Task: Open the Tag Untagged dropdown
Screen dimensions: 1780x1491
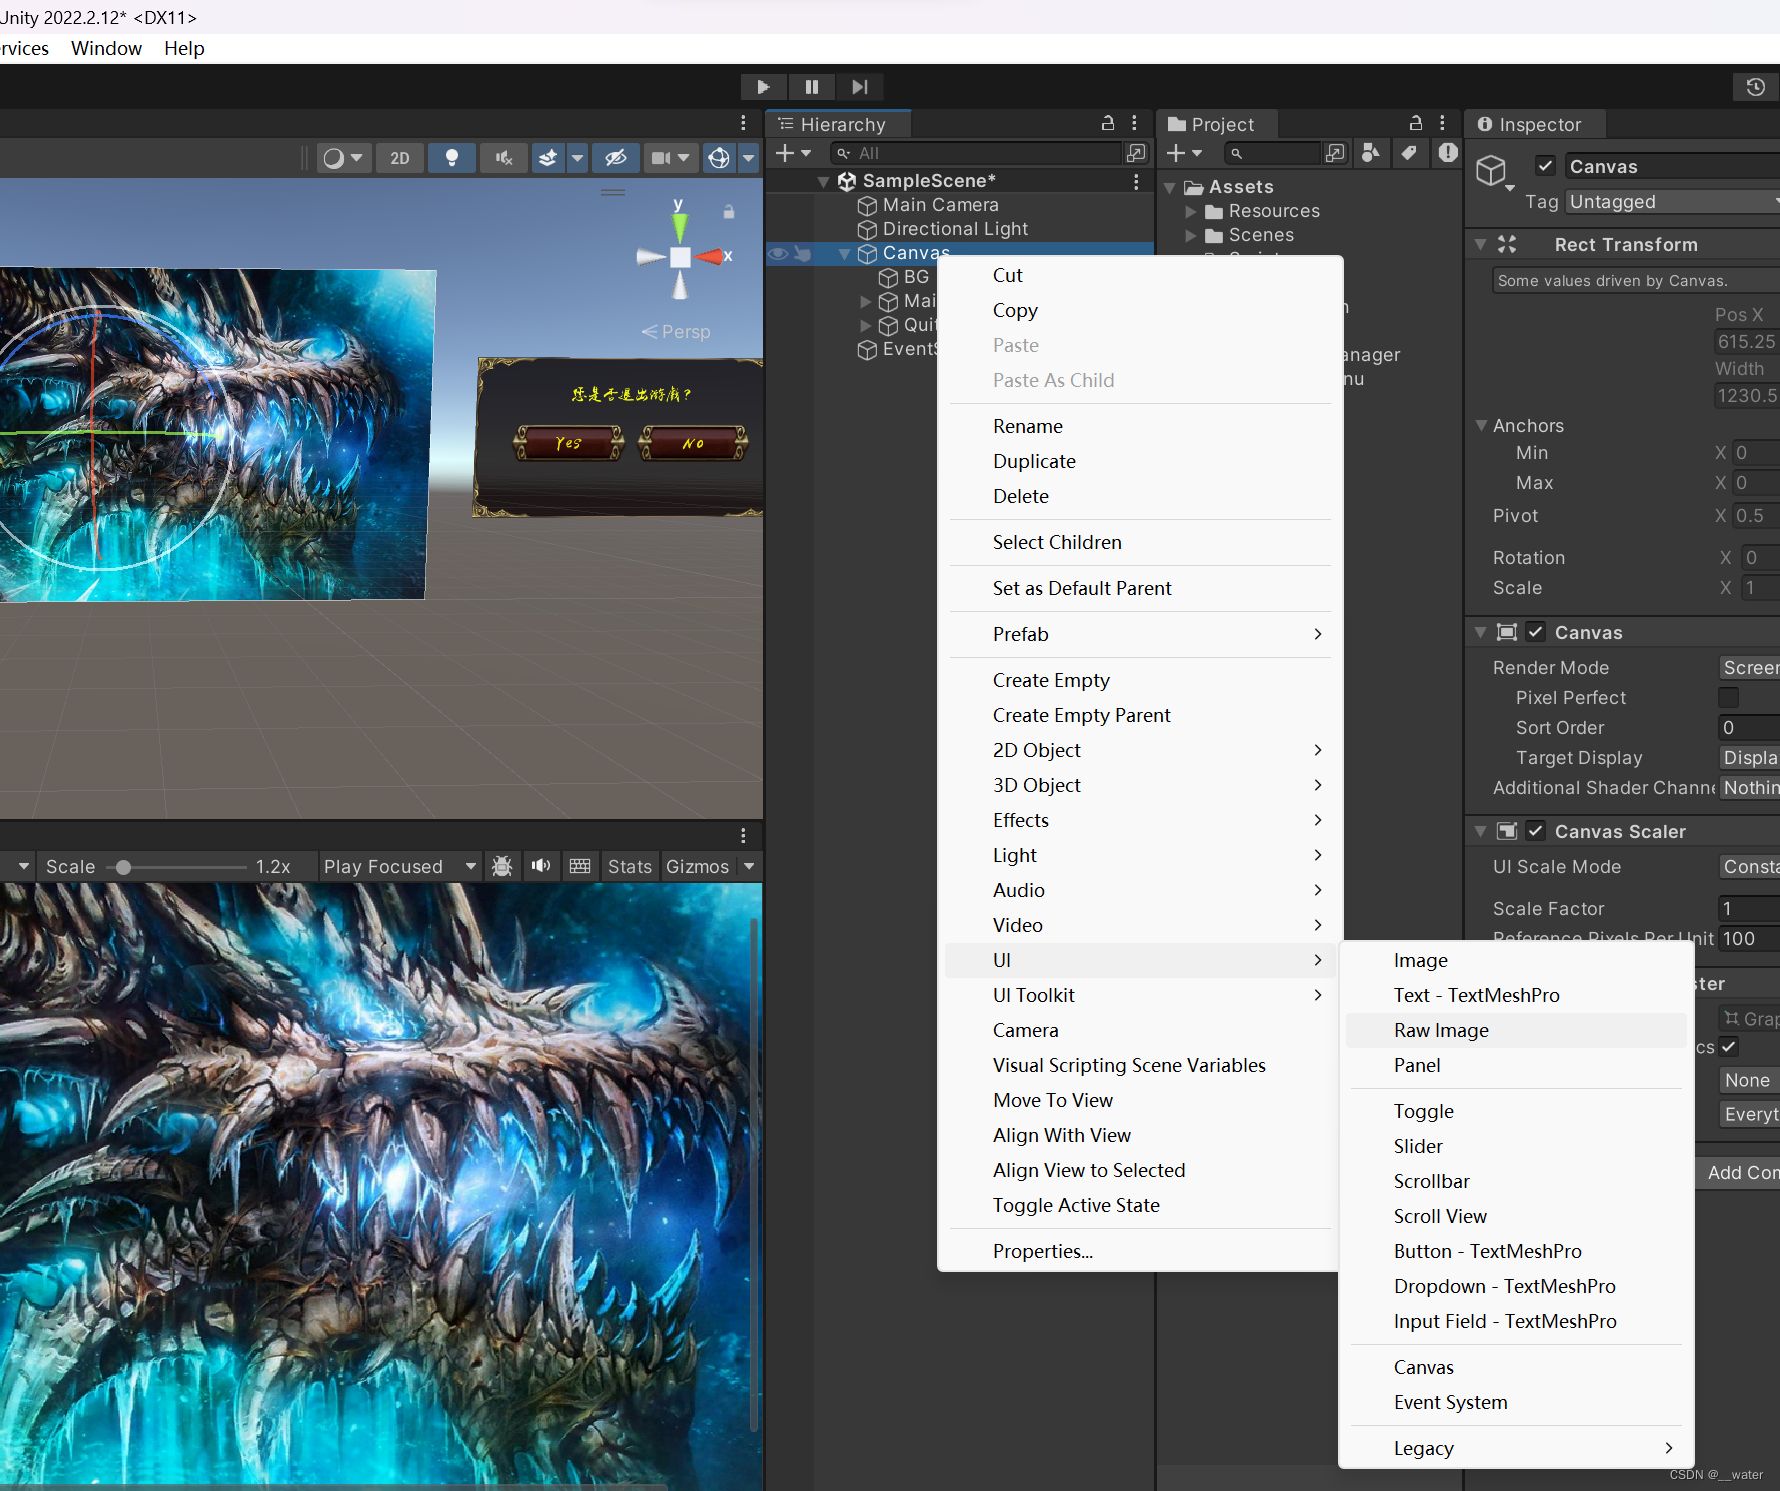Action: [x=1672, y=202]
